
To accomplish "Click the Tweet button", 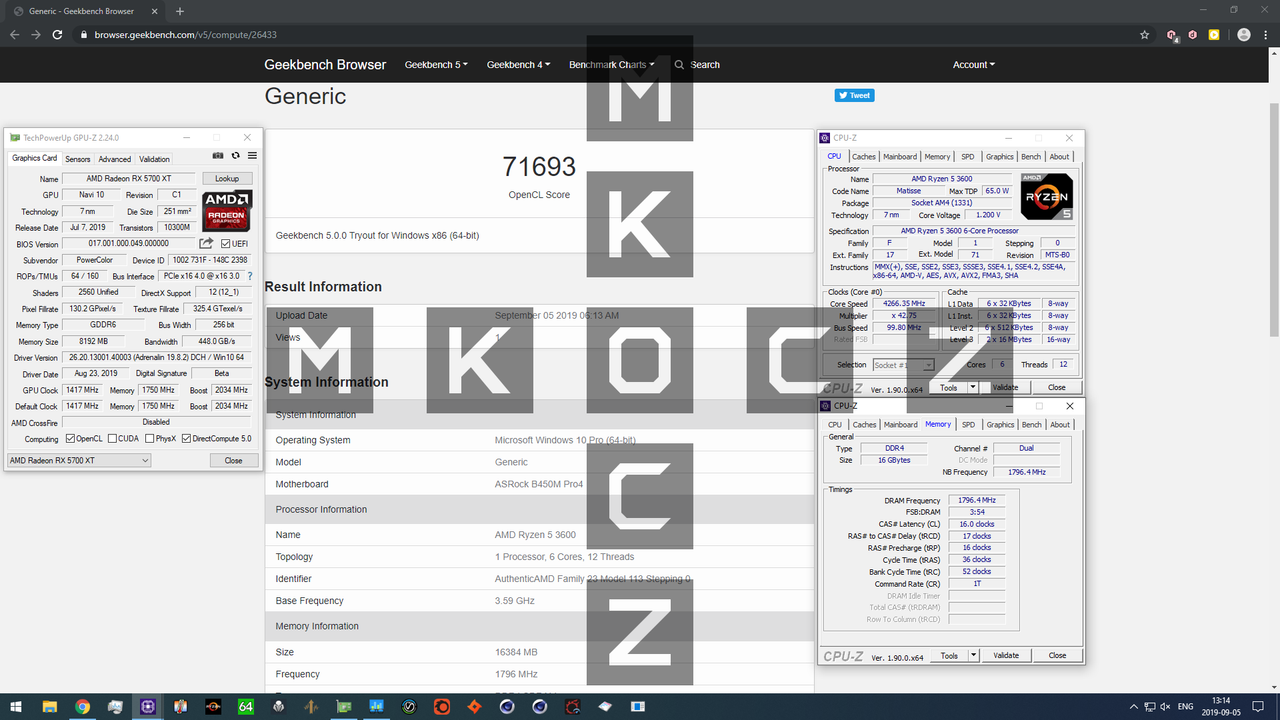I will pyautogui.click(x=855, y=95).
